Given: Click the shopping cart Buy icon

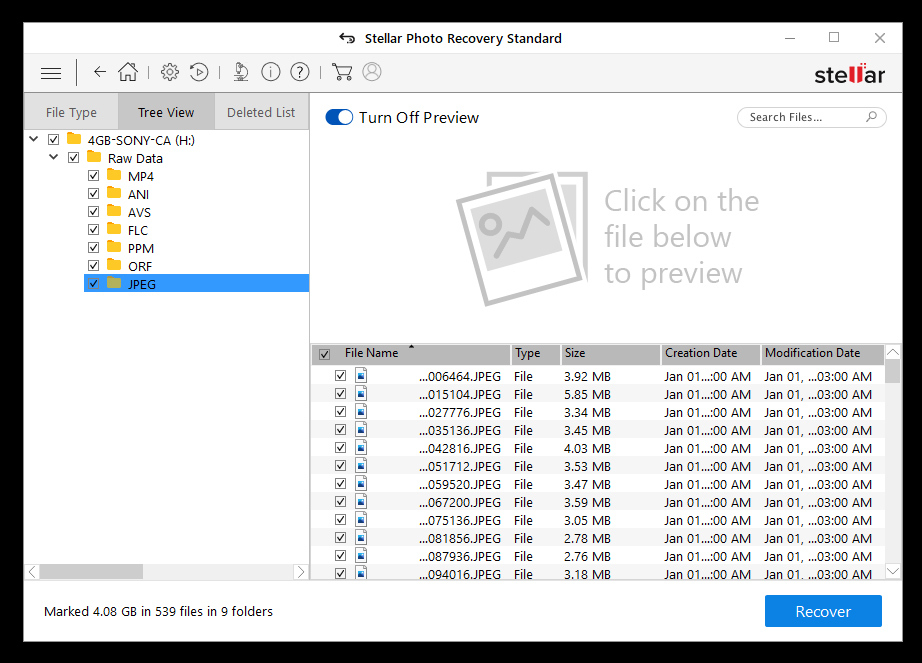Looking at the screenshot, I should 342,72.
